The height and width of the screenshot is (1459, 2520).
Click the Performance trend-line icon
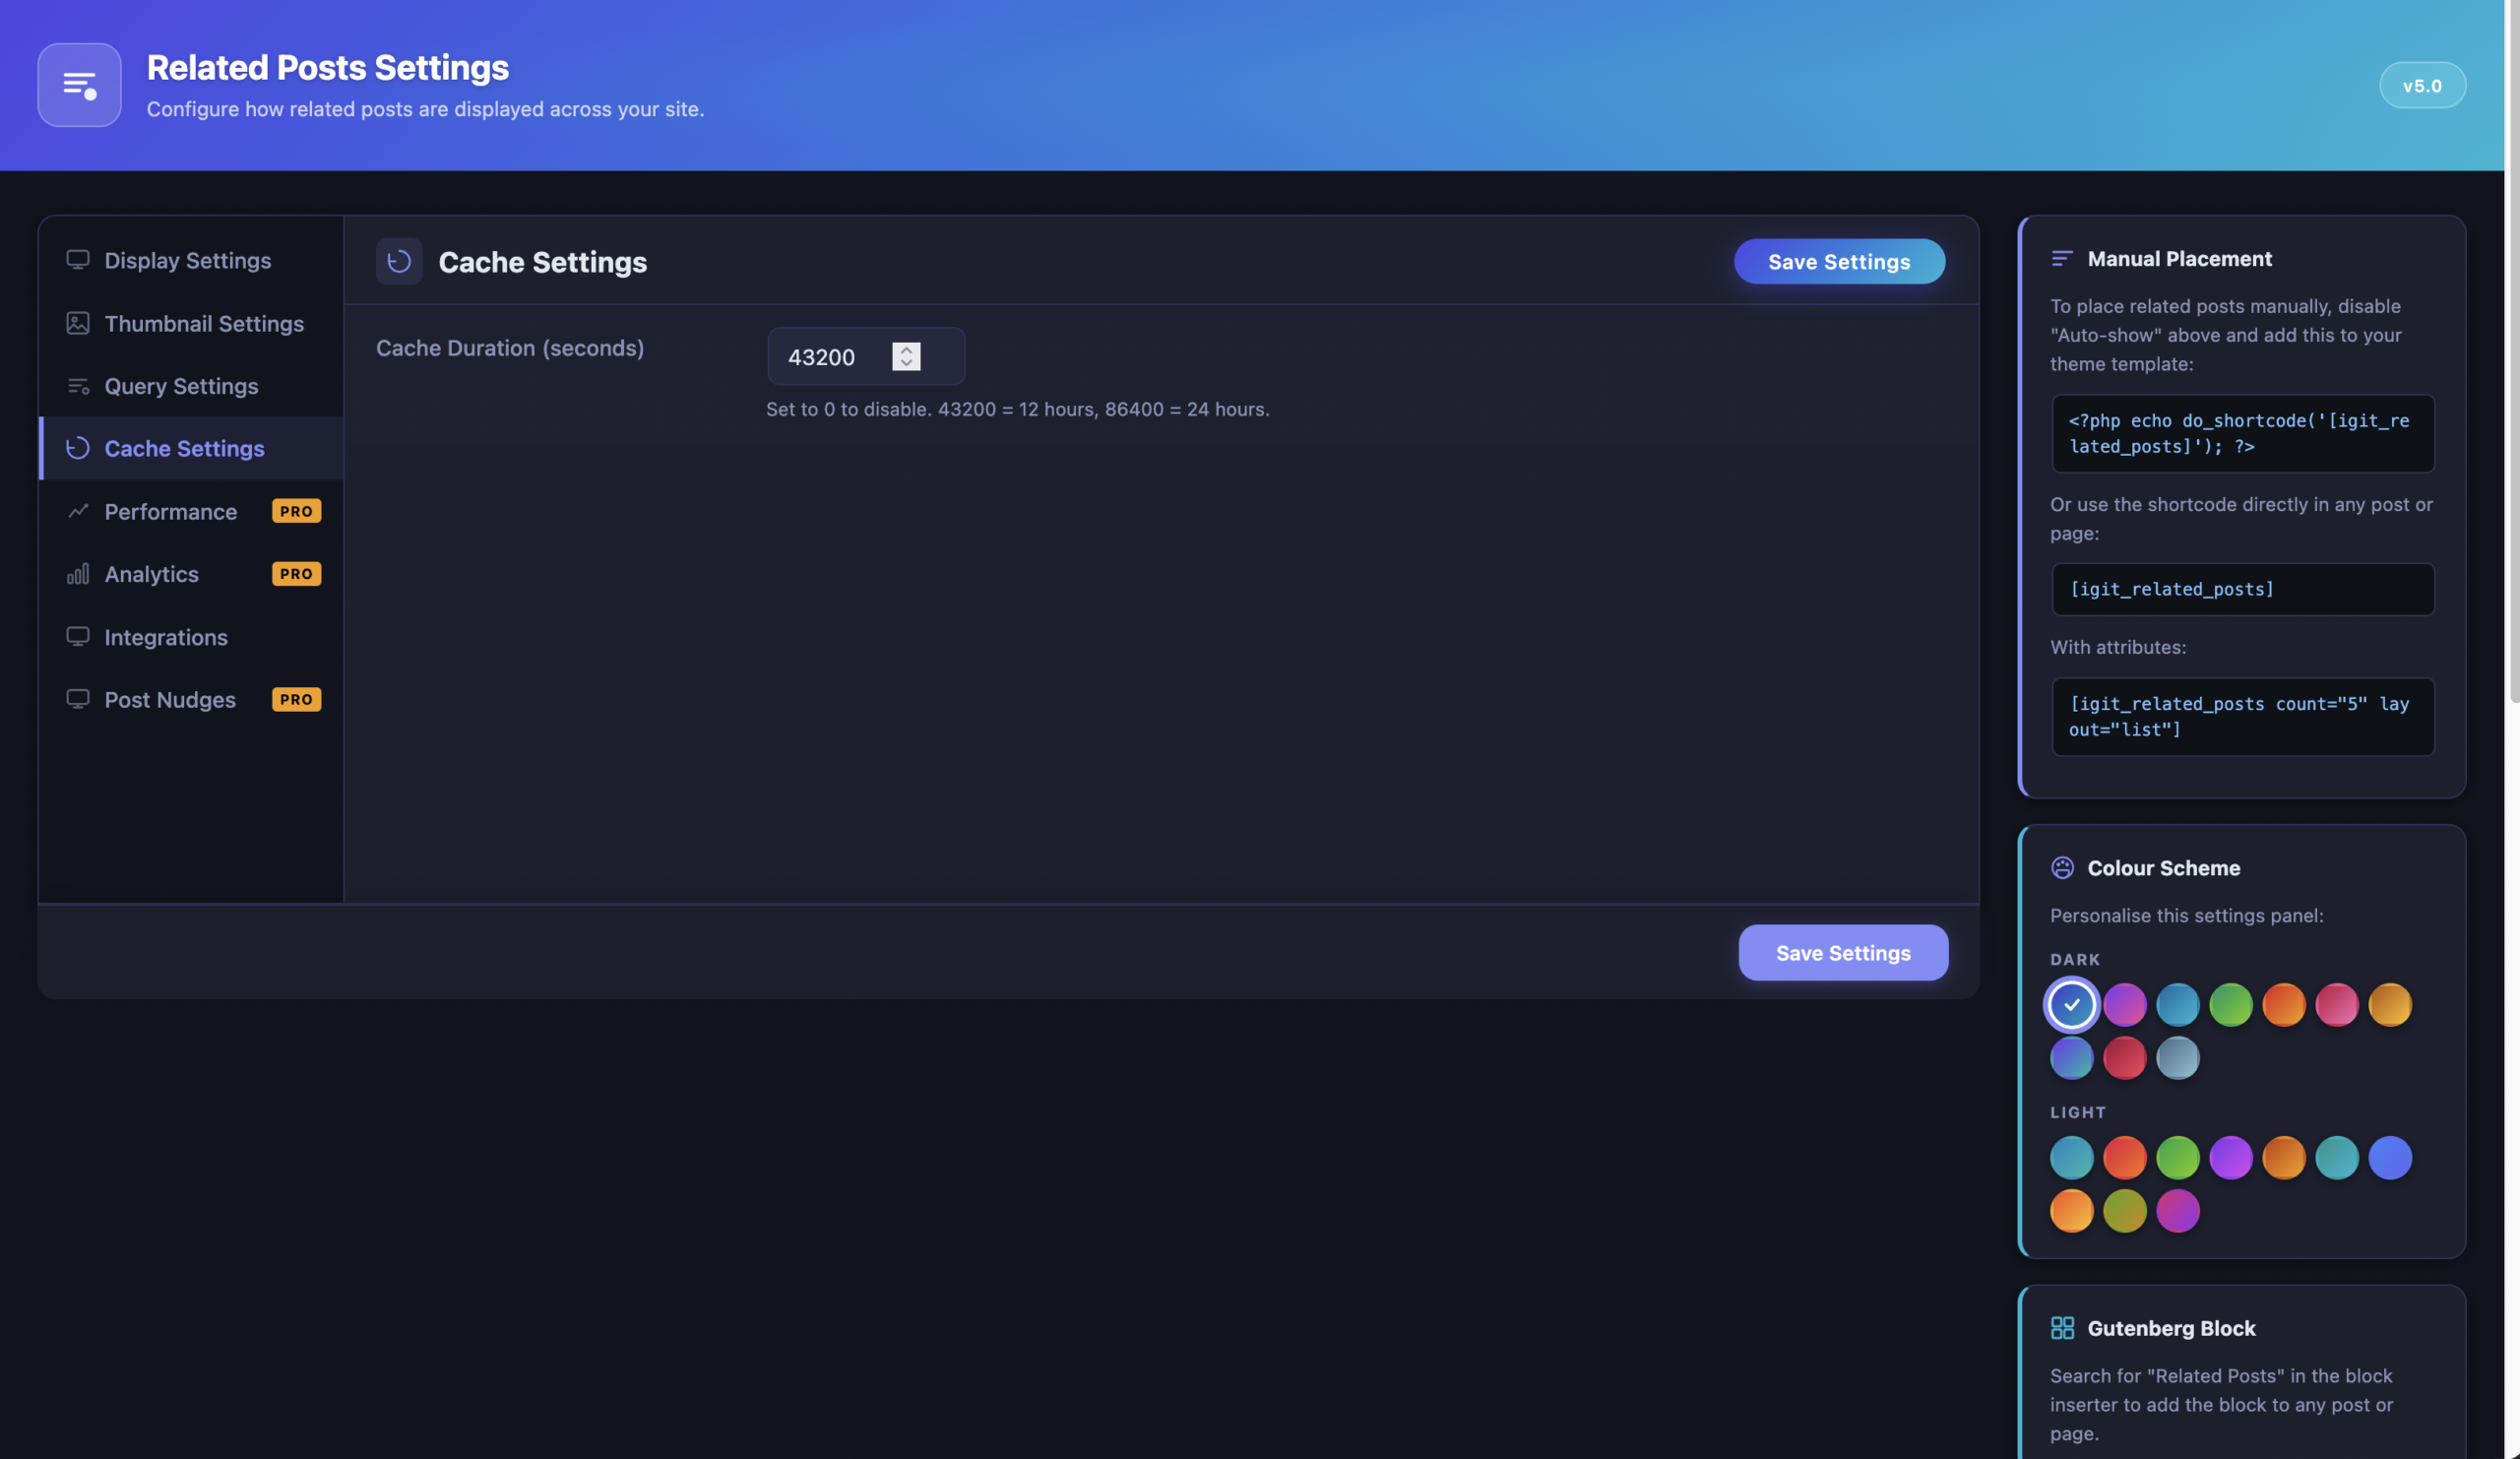[x=78, y=511]
